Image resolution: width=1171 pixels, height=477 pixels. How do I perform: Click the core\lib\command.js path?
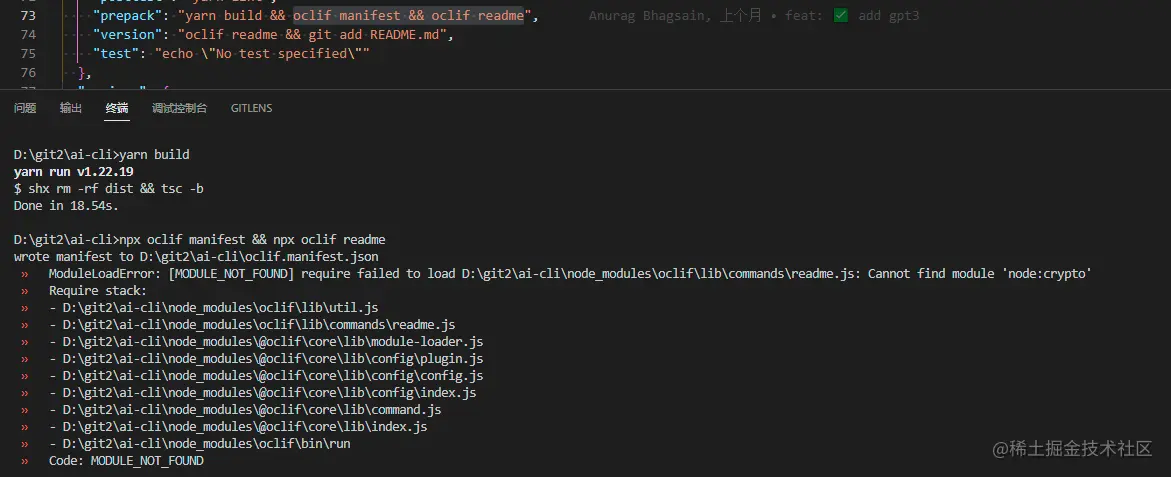pyautogui.click(x=252, y=410)
